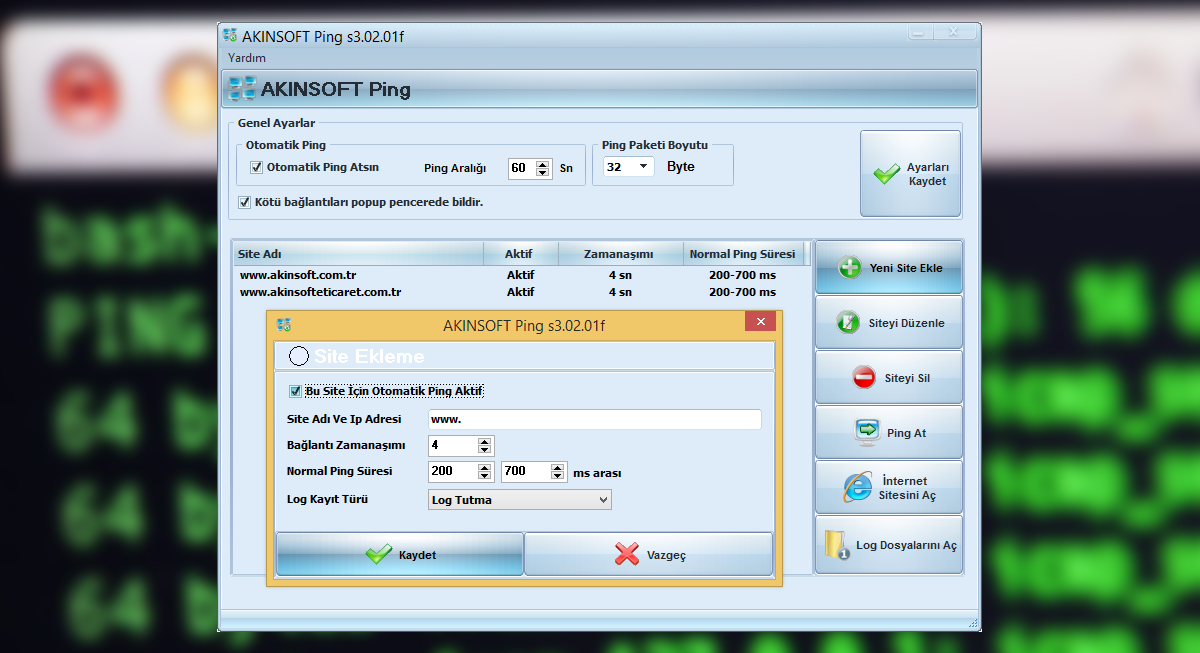
Task: Open the Ping Paketi Boyutu dropdown
Action: pos(646,166)
